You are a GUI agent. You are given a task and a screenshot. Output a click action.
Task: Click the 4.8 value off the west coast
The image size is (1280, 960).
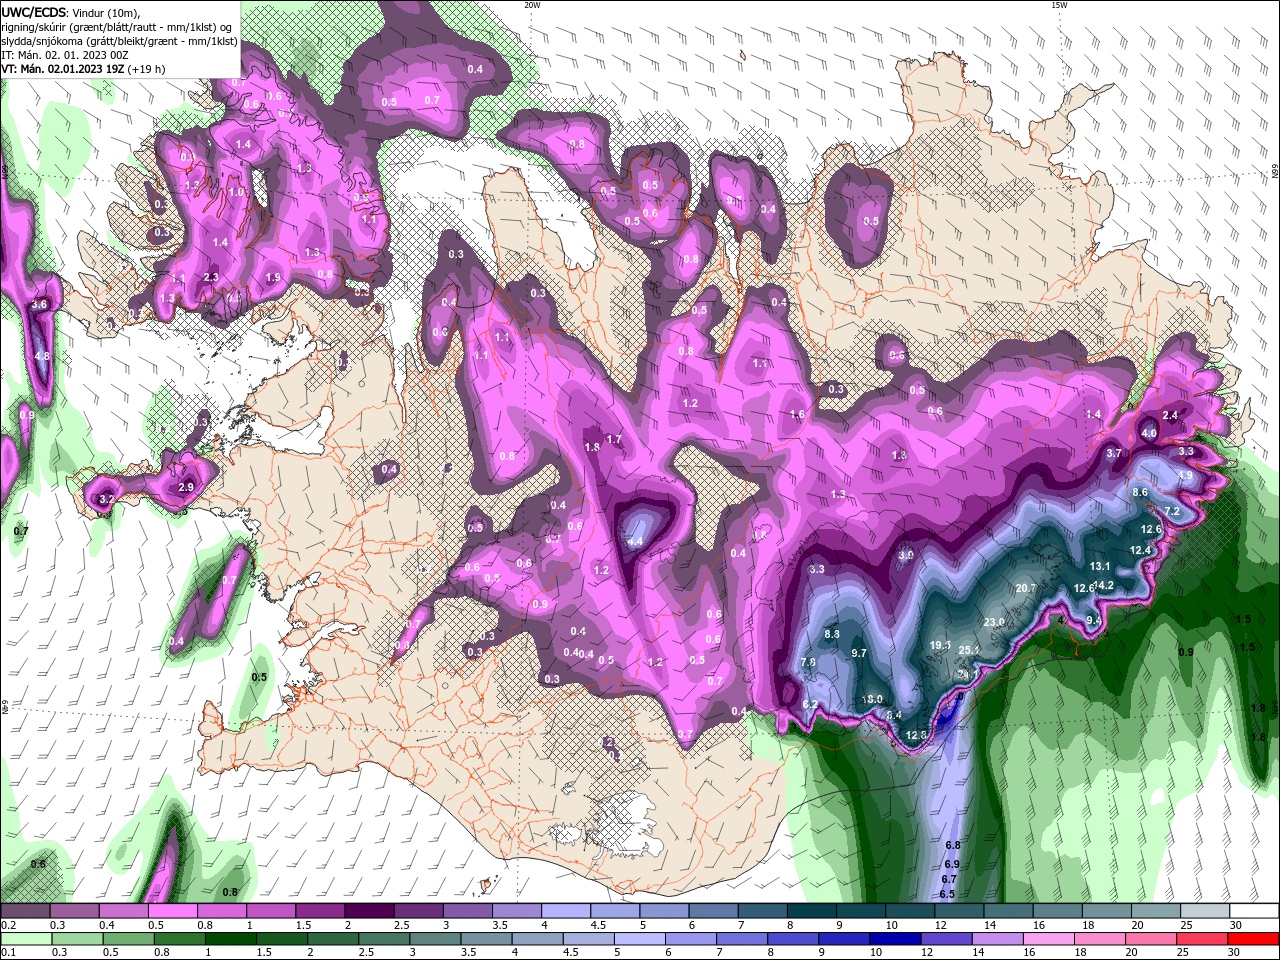[x=42, y=356]
